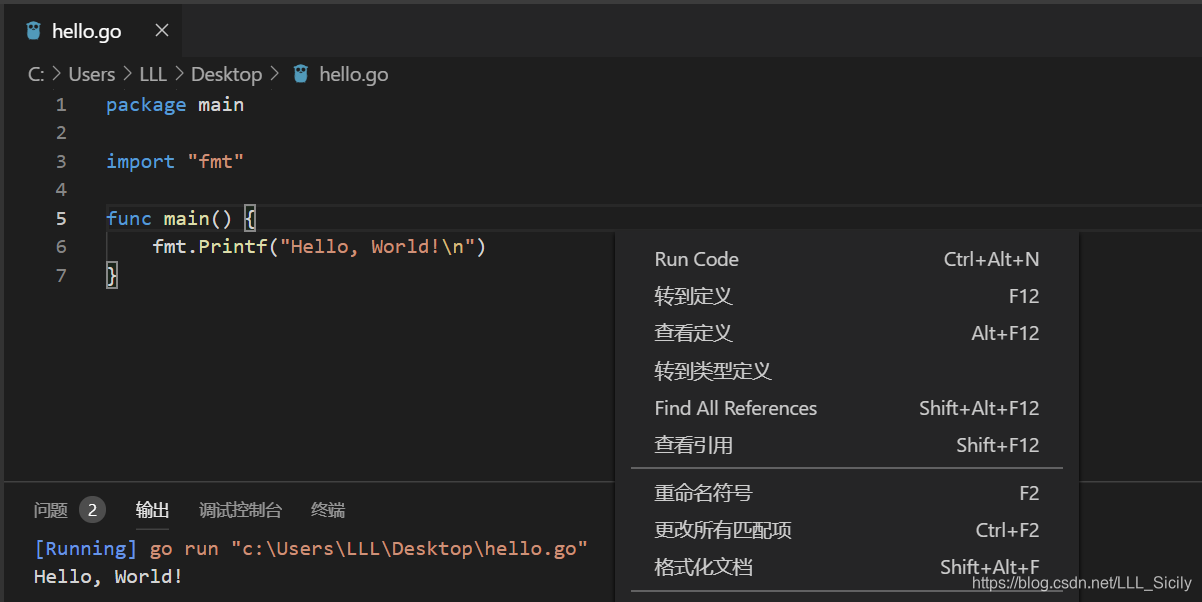Image resolution: width=1202 pixels, height=602 pixels.
Task: Open the Users breadcrumb segment
Action: (x=92, y=74)
